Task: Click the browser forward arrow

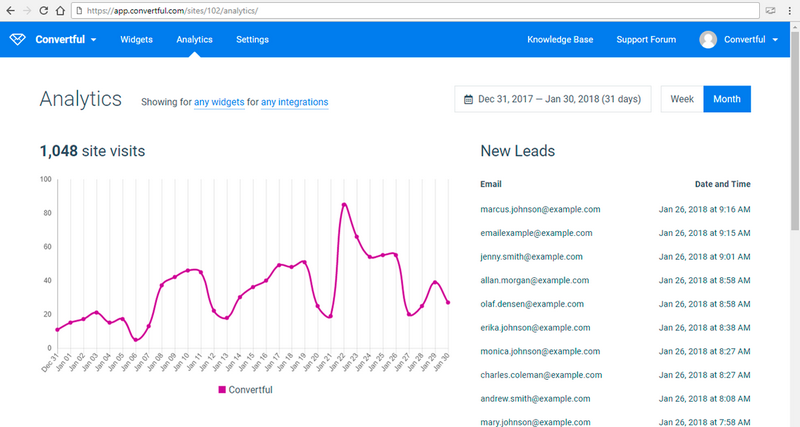Action: coord(27,11)
